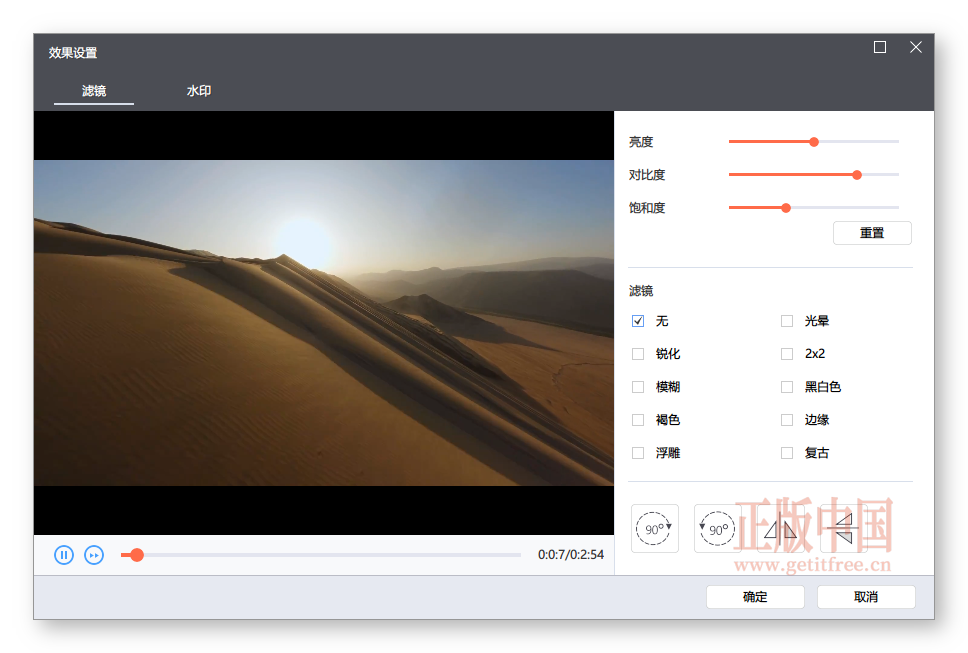This screenshot has width=968, height=653.
Task: Maximize the 效果设置 window
Action: [880, 47]
